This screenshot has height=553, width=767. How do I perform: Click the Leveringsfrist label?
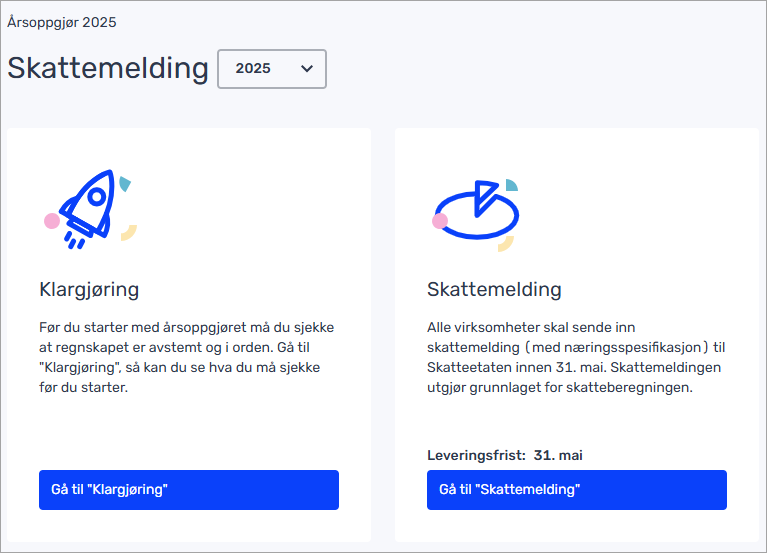pos(476,455)
